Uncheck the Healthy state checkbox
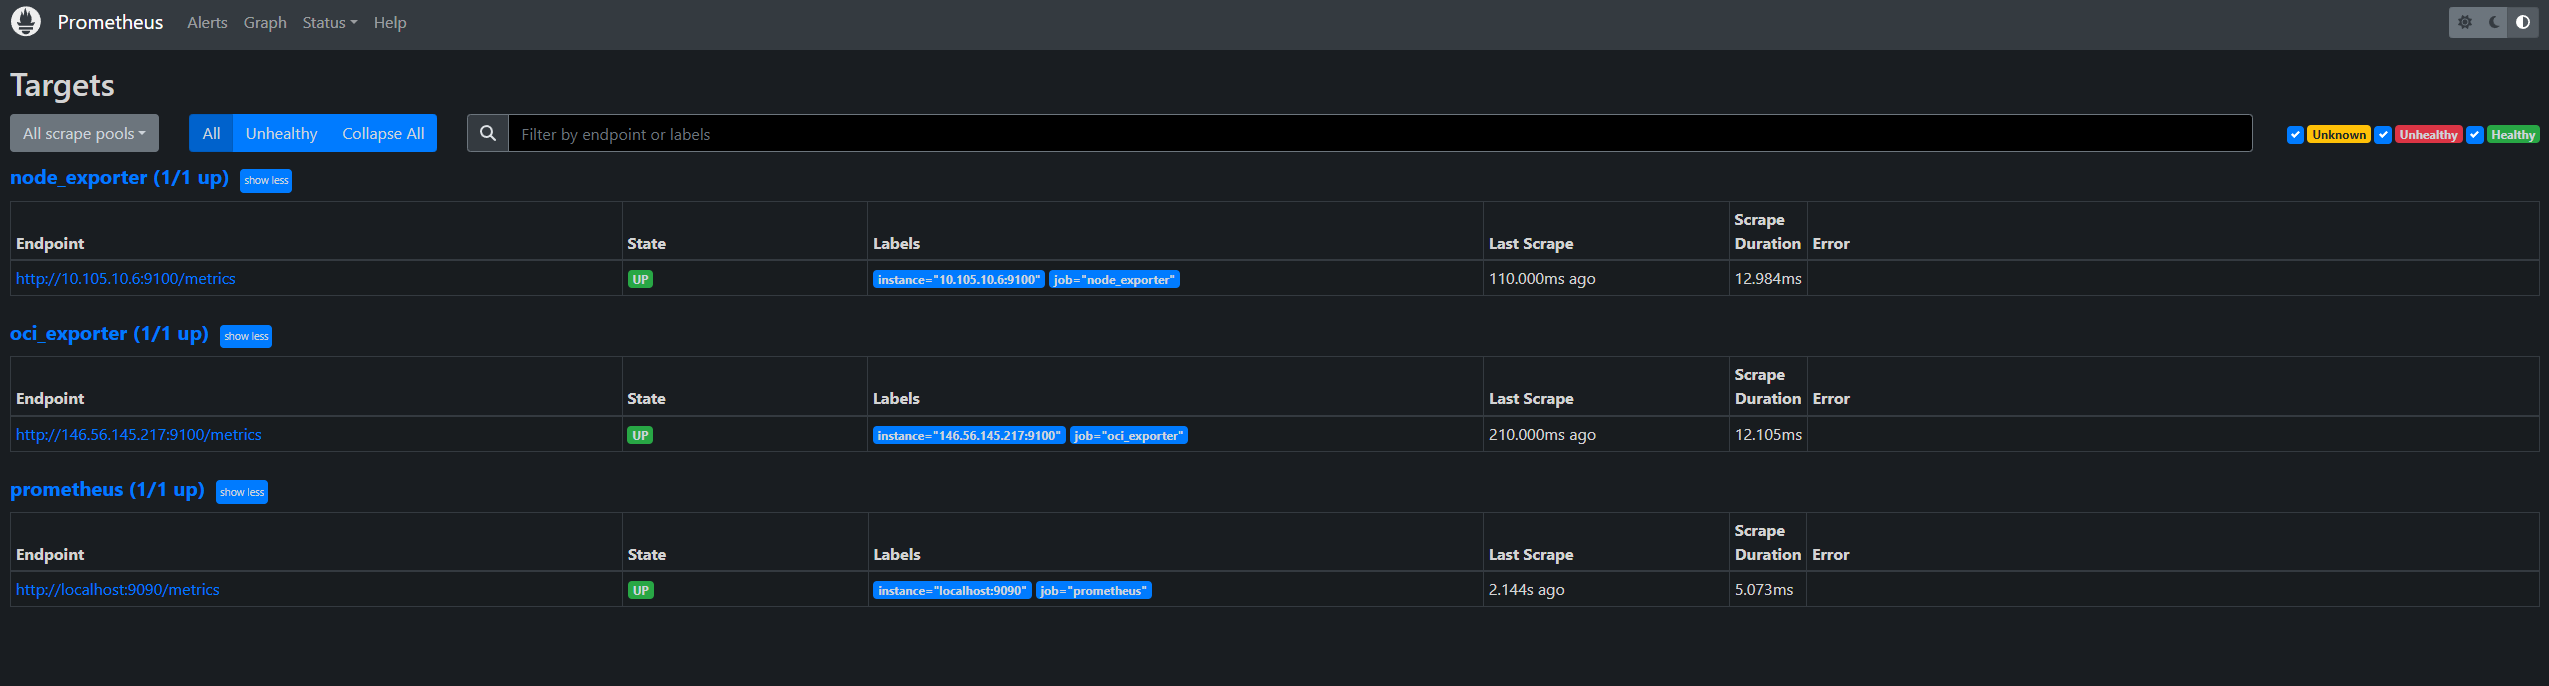 click(2474, 135)
